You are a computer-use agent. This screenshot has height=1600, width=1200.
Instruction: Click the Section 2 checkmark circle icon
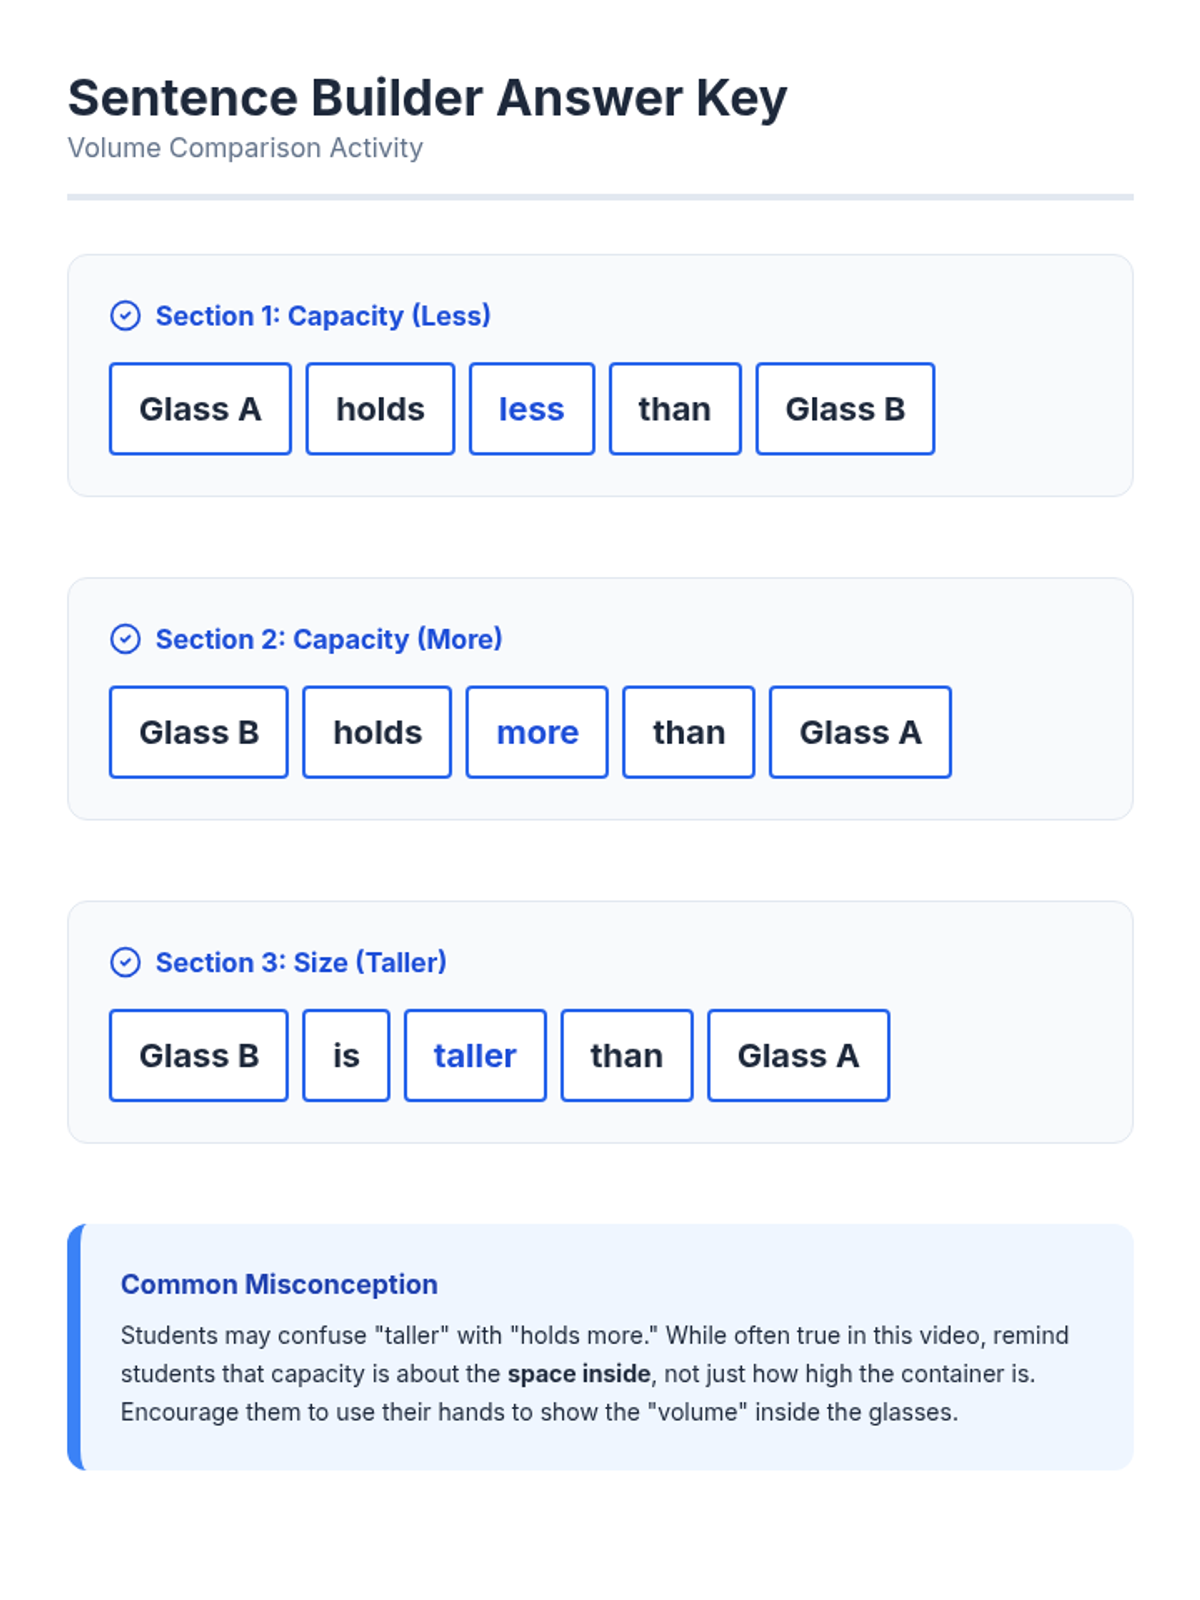125,639
